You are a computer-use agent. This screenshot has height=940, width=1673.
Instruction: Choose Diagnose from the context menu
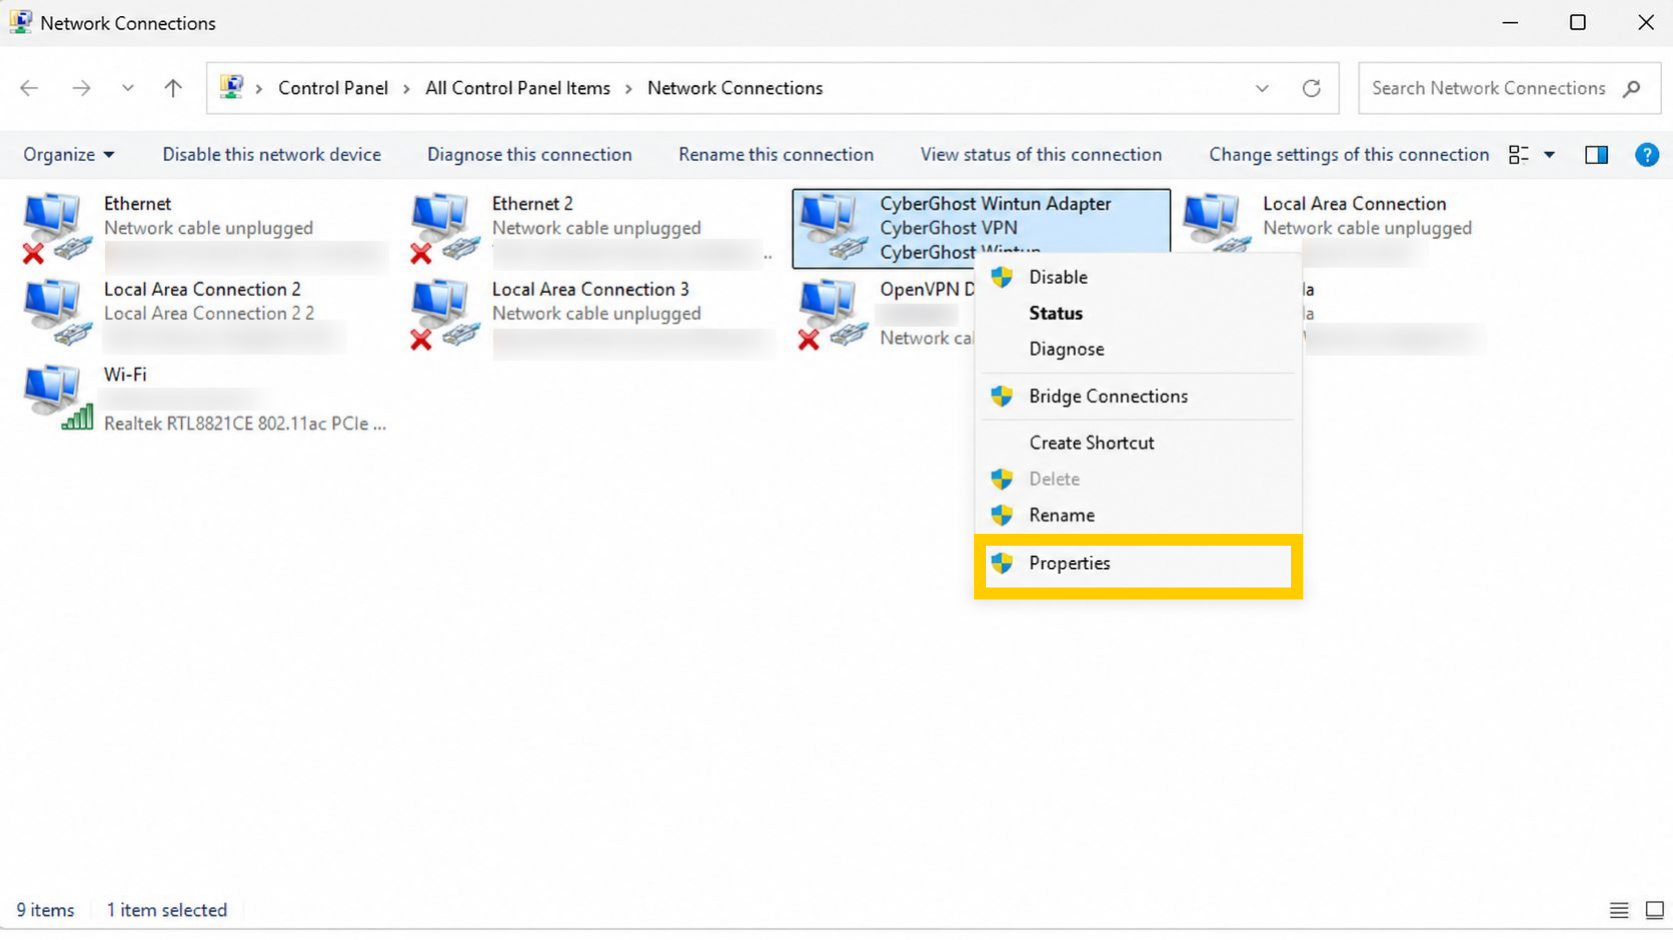tap(1138, 349)
